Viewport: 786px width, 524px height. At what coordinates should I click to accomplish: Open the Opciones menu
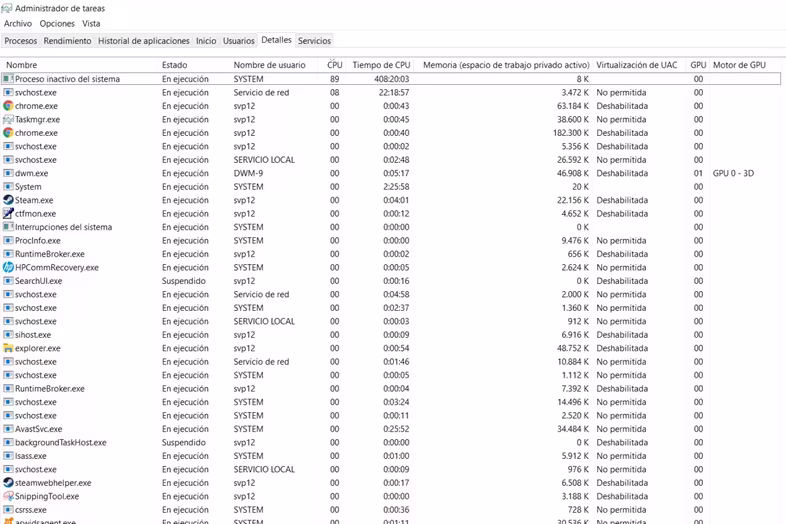[x=57, y=24]
